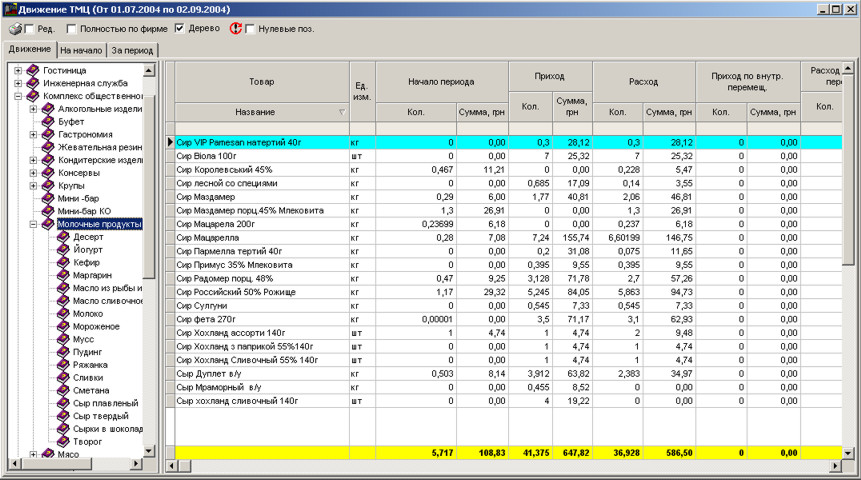Screen dimensions: 861x480
Task: Click the horizontal scrollbar right arrow
Action: (x=836, y=466)
